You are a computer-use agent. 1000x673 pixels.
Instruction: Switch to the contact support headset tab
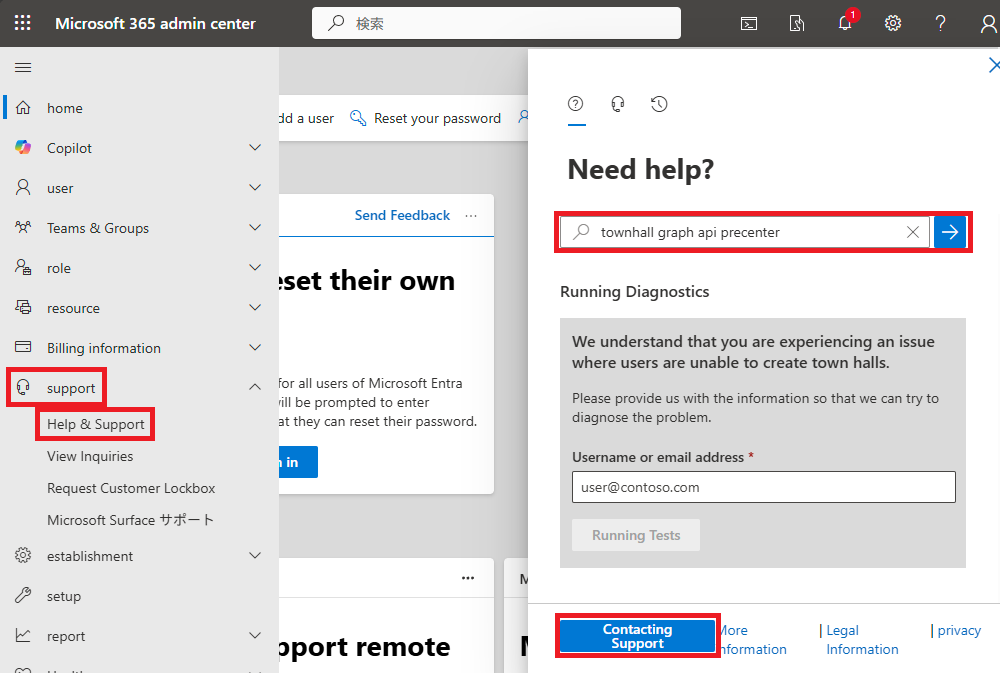coord(617,104)
